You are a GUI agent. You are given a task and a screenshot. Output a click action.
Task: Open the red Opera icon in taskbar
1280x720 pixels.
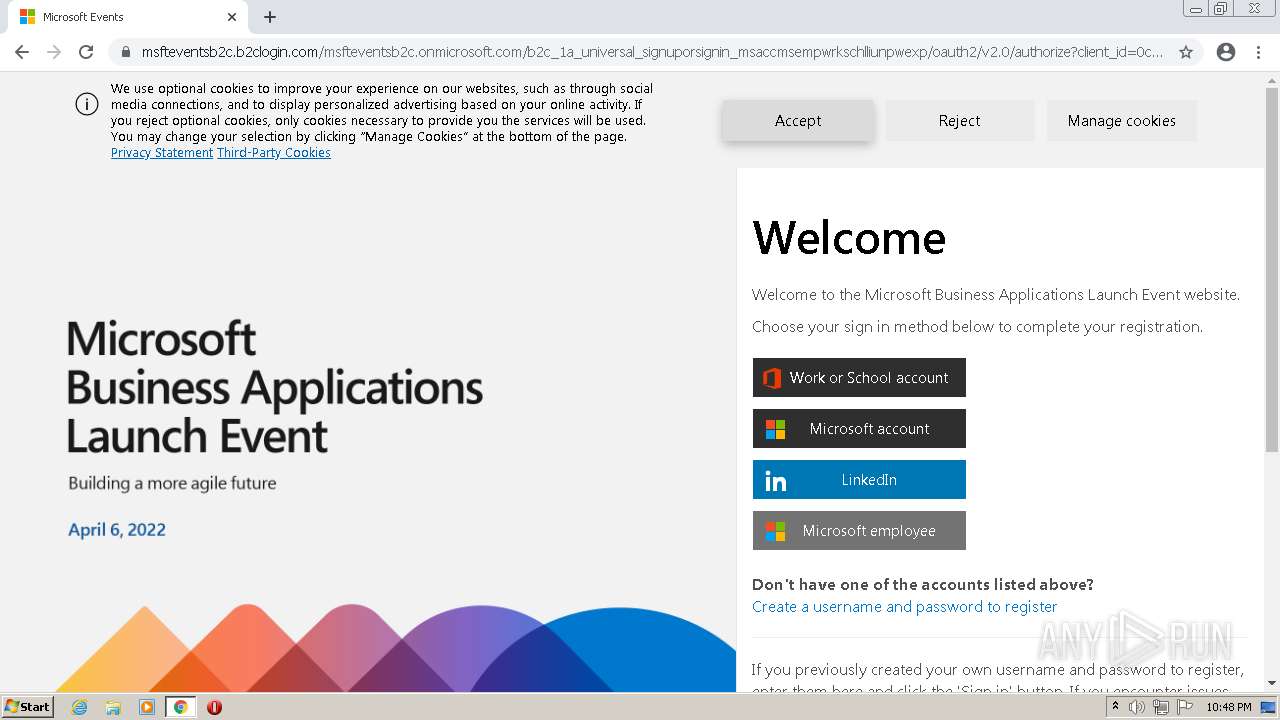pyautogui.click(x=214, y=707)
